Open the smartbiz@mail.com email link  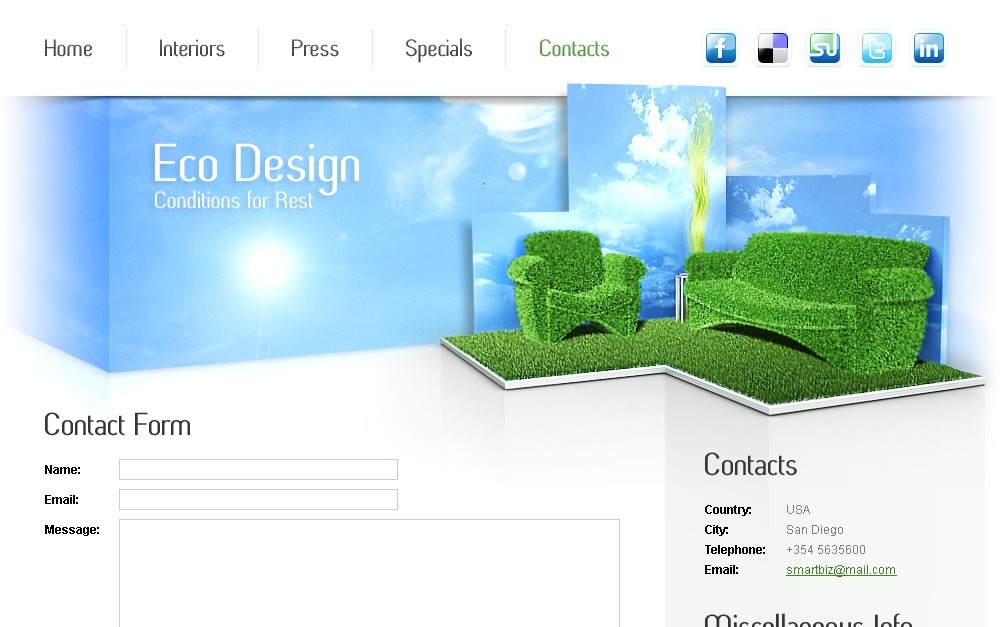pyautogui.click(x=841, y=570)
